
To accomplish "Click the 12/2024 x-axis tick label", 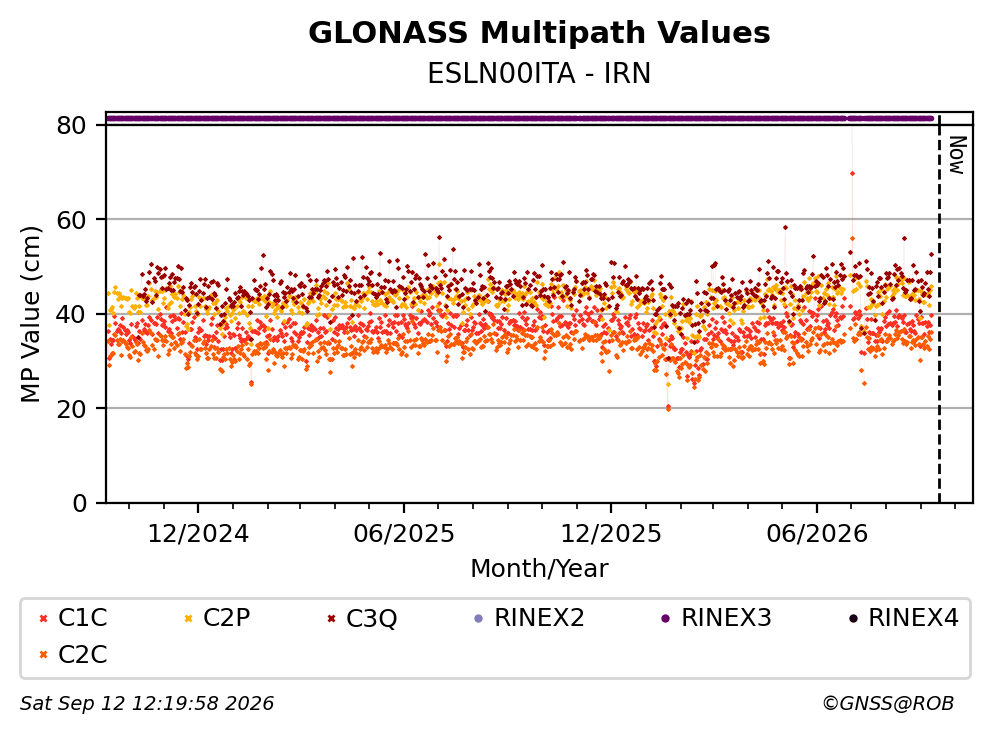I will [198, 534].
